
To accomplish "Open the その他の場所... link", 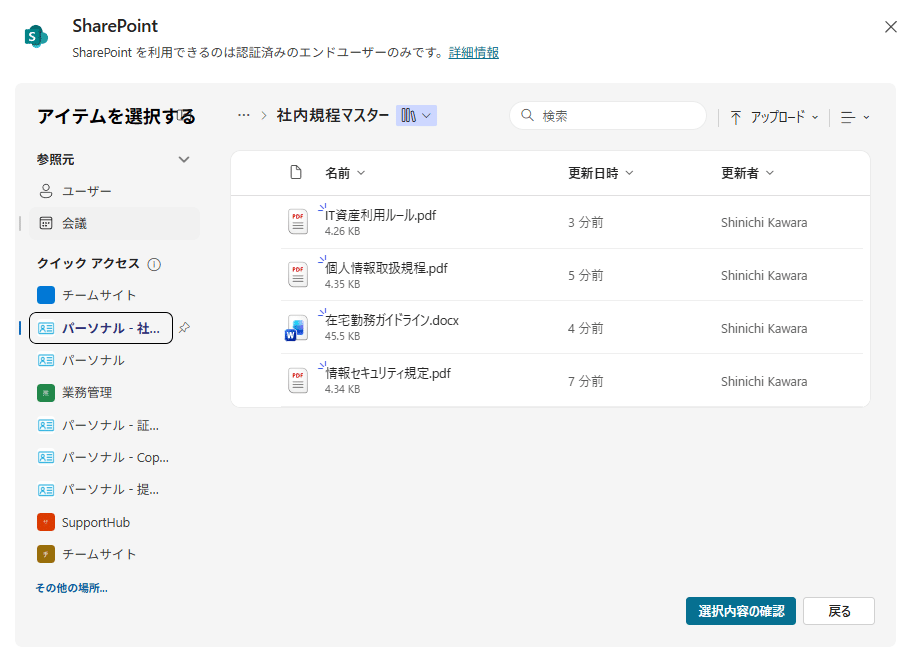I will 72,588.
